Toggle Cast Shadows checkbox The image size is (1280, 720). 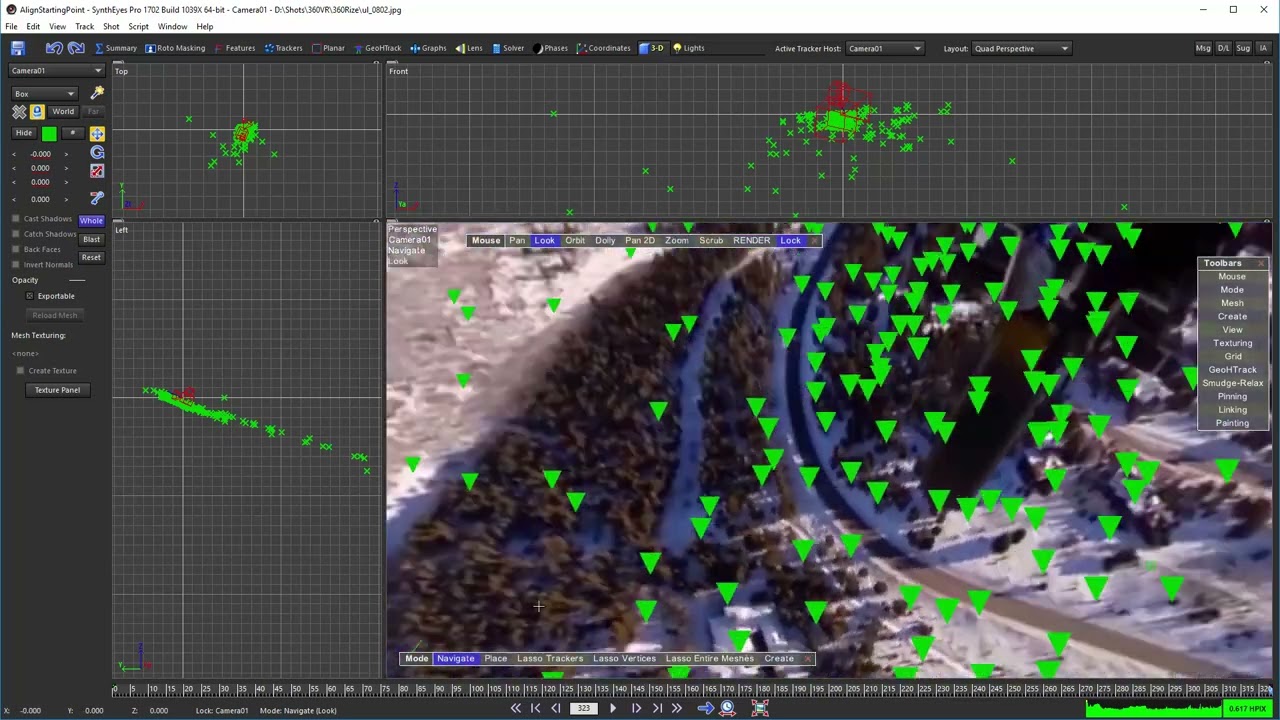pyautogui.click(x=16, y=219)
